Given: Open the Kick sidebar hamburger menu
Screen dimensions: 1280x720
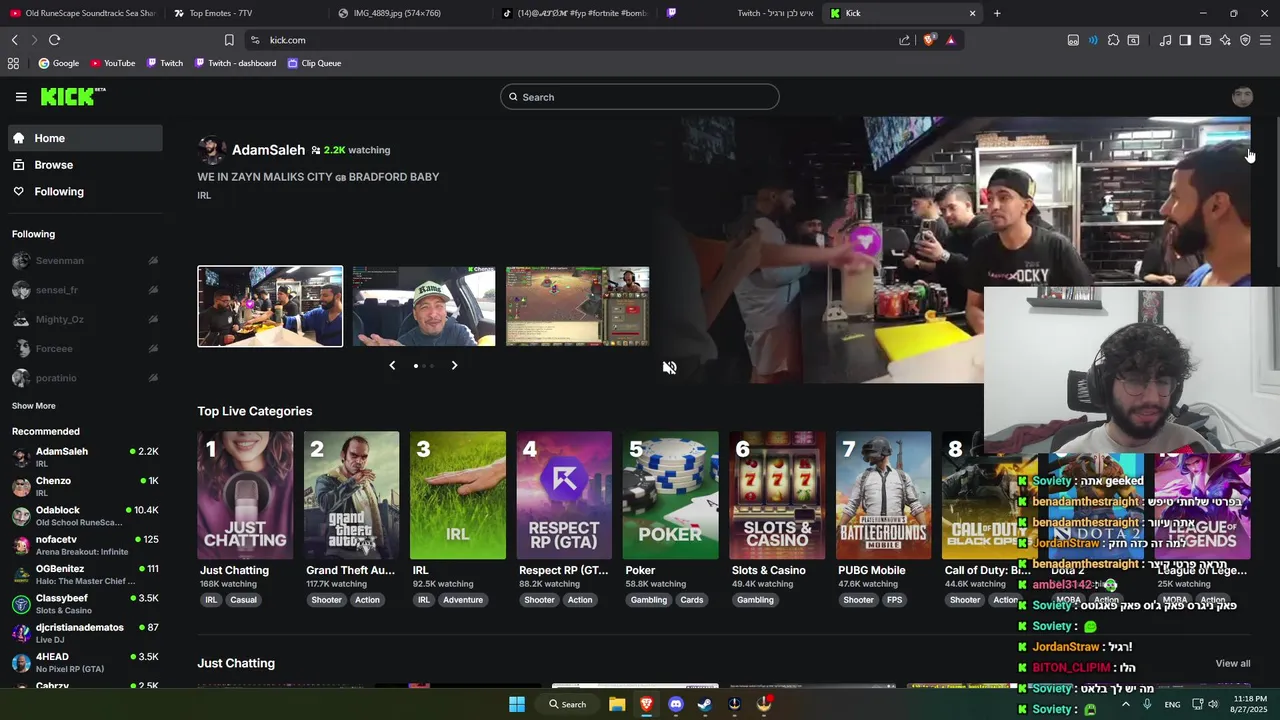Looking at the screenshot, I should click(21, 97).
